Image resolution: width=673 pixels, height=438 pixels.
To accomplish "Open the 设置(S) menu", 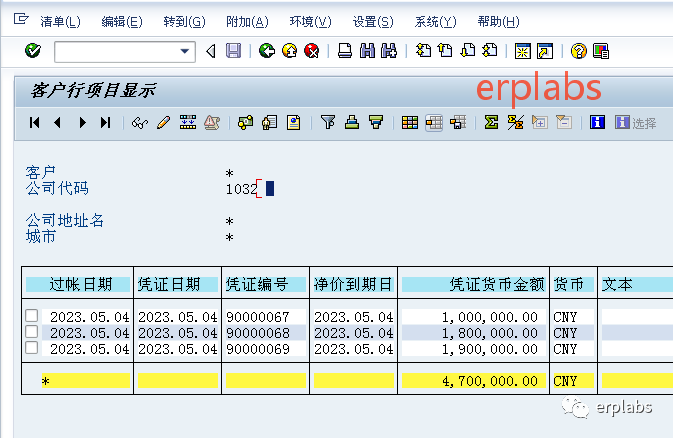I will pos(373,21).
